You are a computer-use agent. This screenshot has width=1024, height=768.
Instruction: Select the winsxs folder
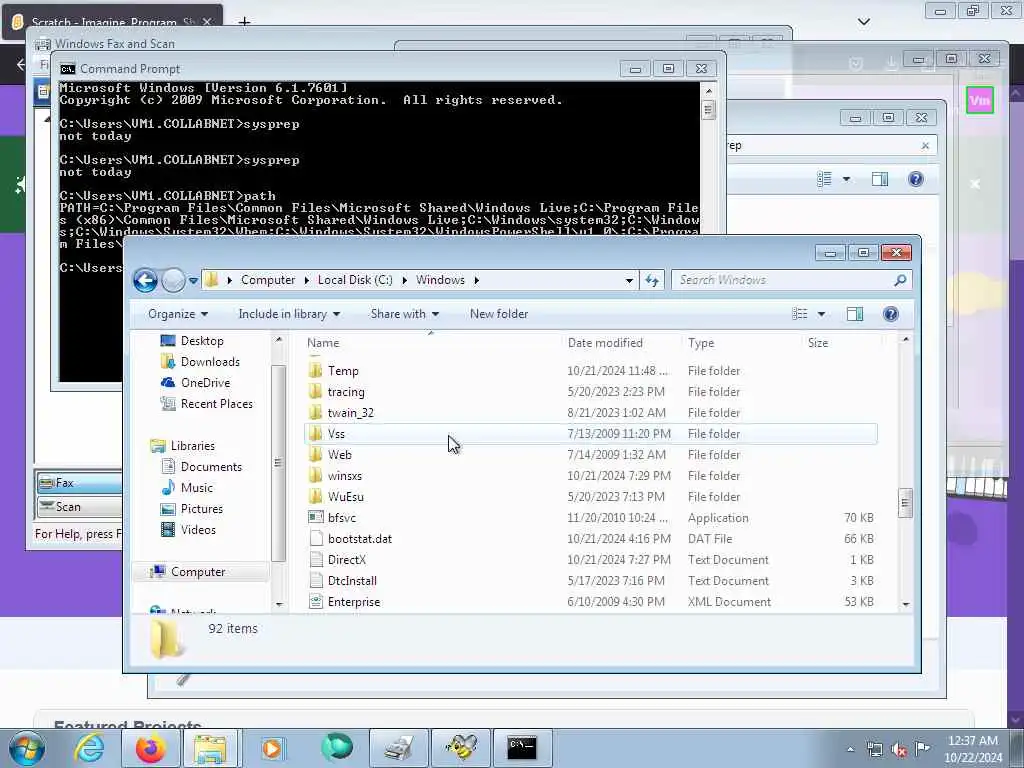point(590,476)
